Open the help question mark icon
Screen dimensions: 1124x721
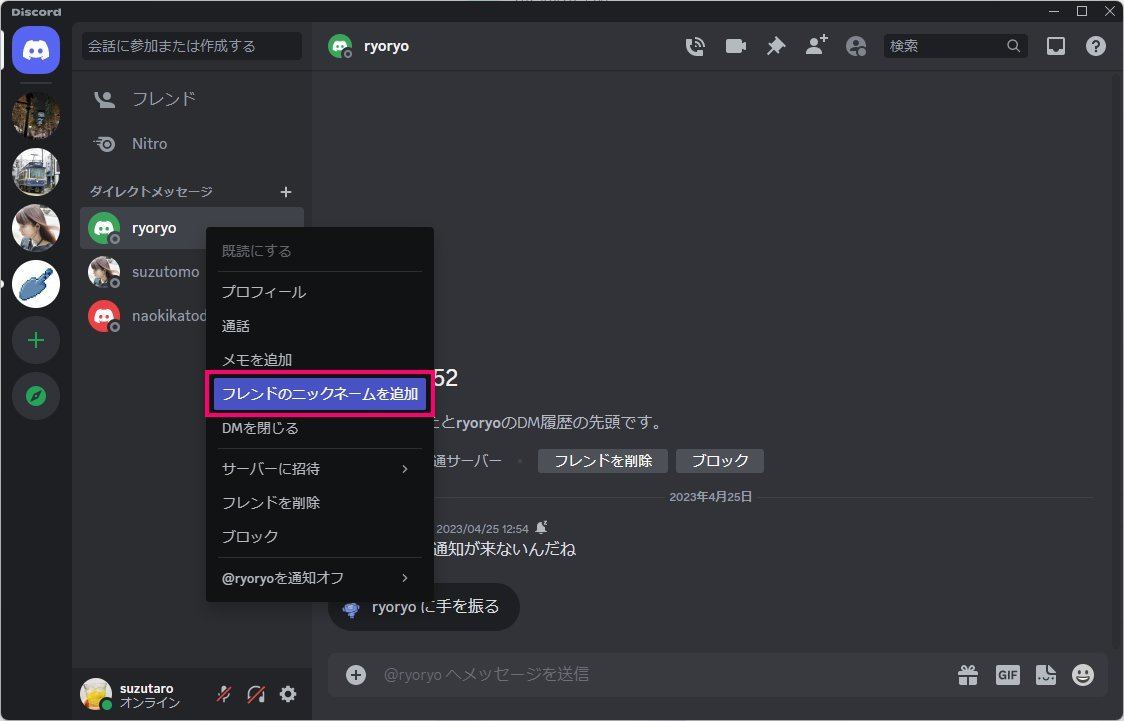[x=1095, y=47]
